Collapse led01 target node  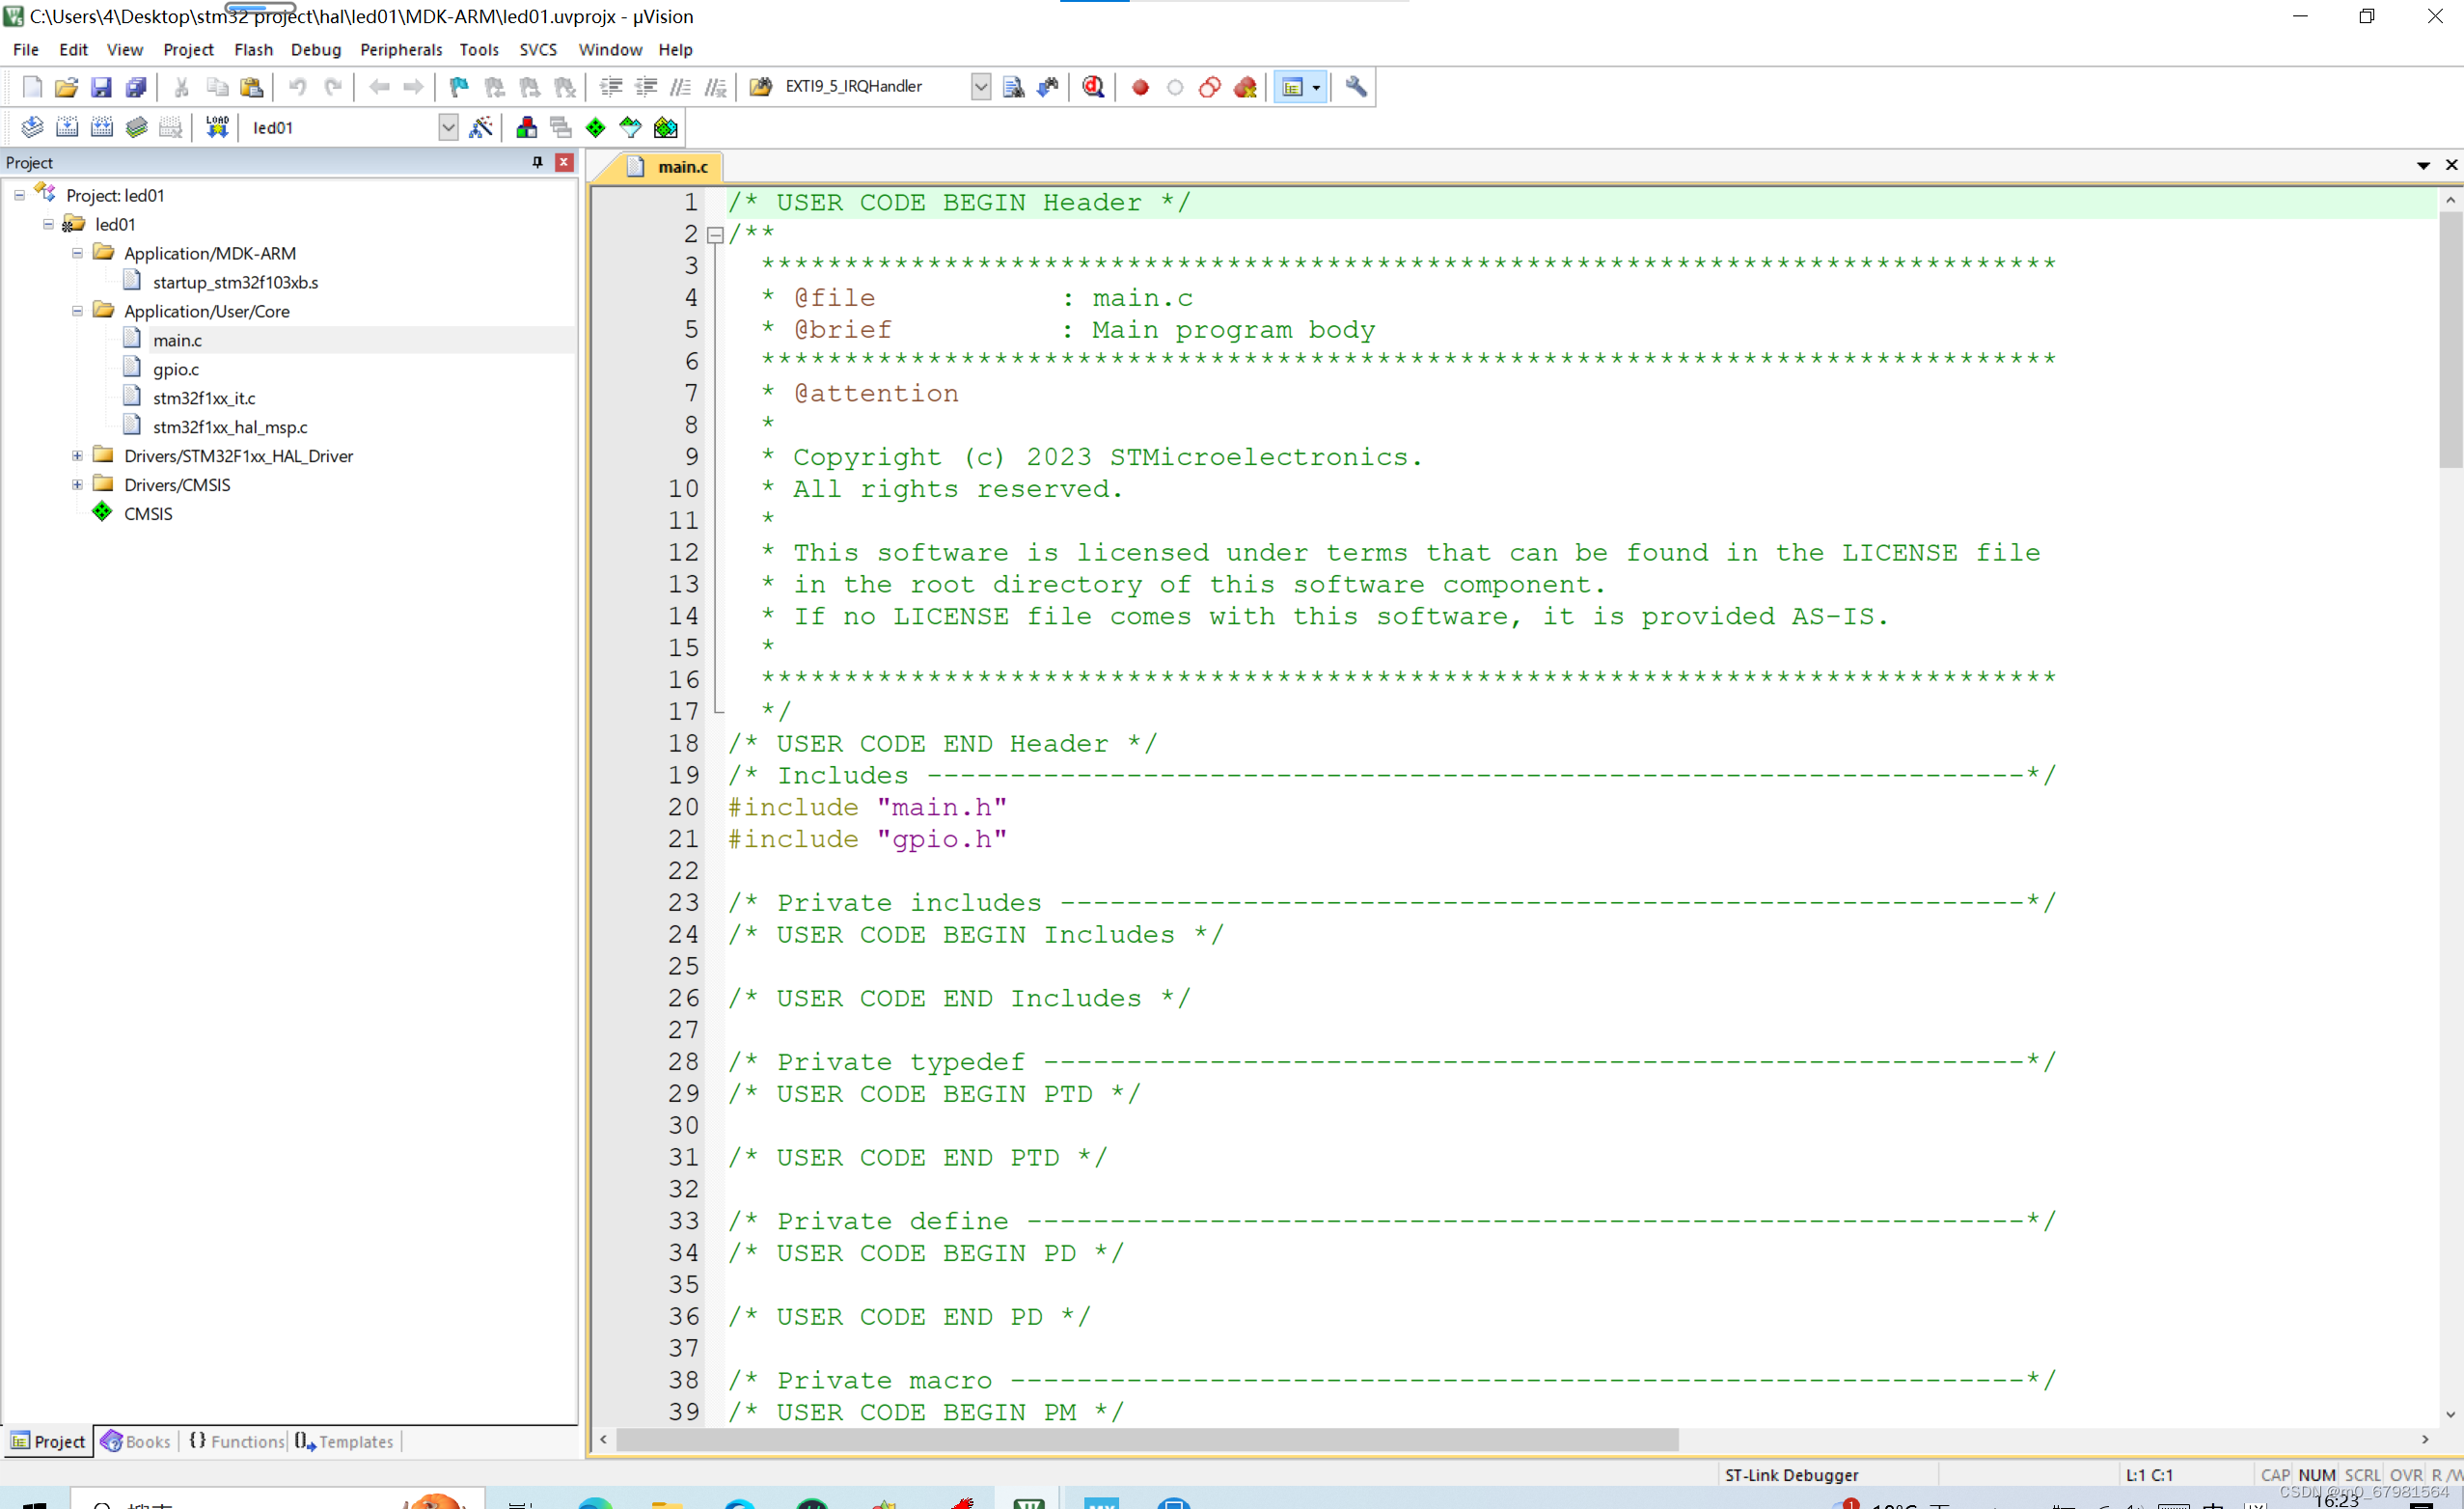pyautogui.click(x=48, y=224)
